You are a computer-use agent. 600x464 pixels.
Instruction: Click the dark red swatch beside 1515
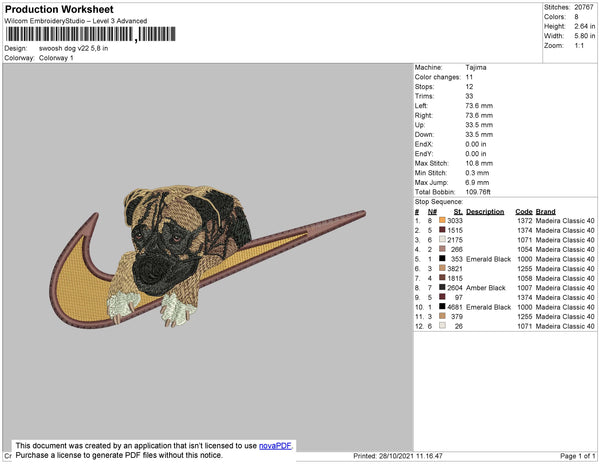click(x=442, y=230)
